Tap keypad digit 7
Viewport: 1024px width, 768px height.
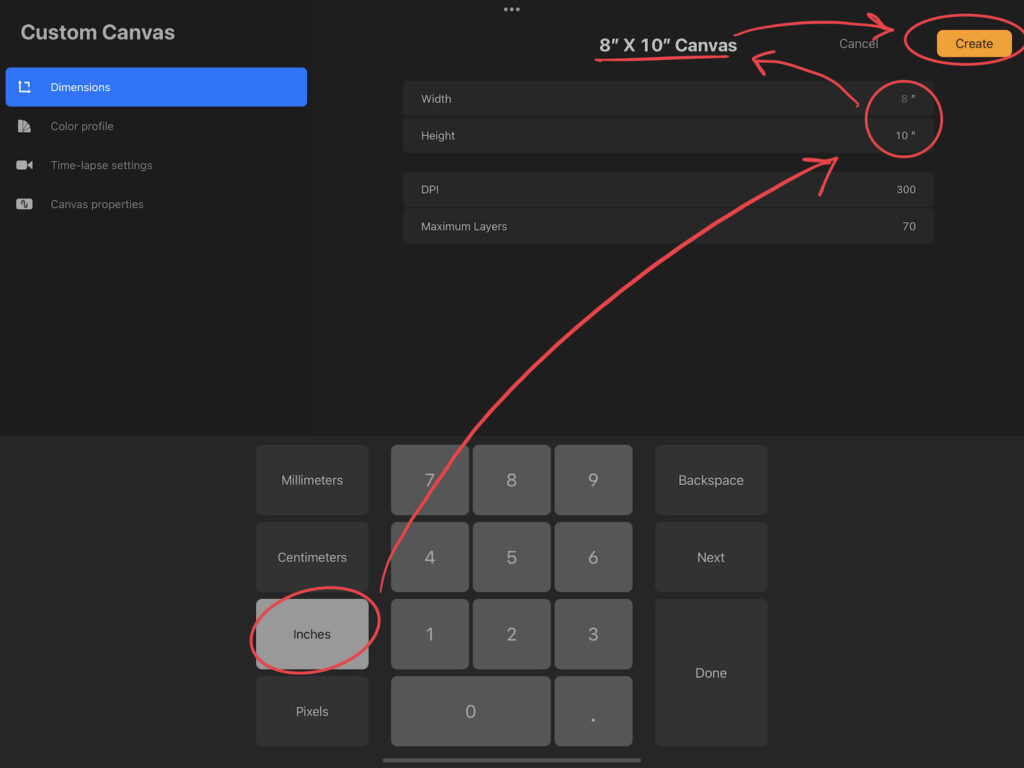coord(430,480)
